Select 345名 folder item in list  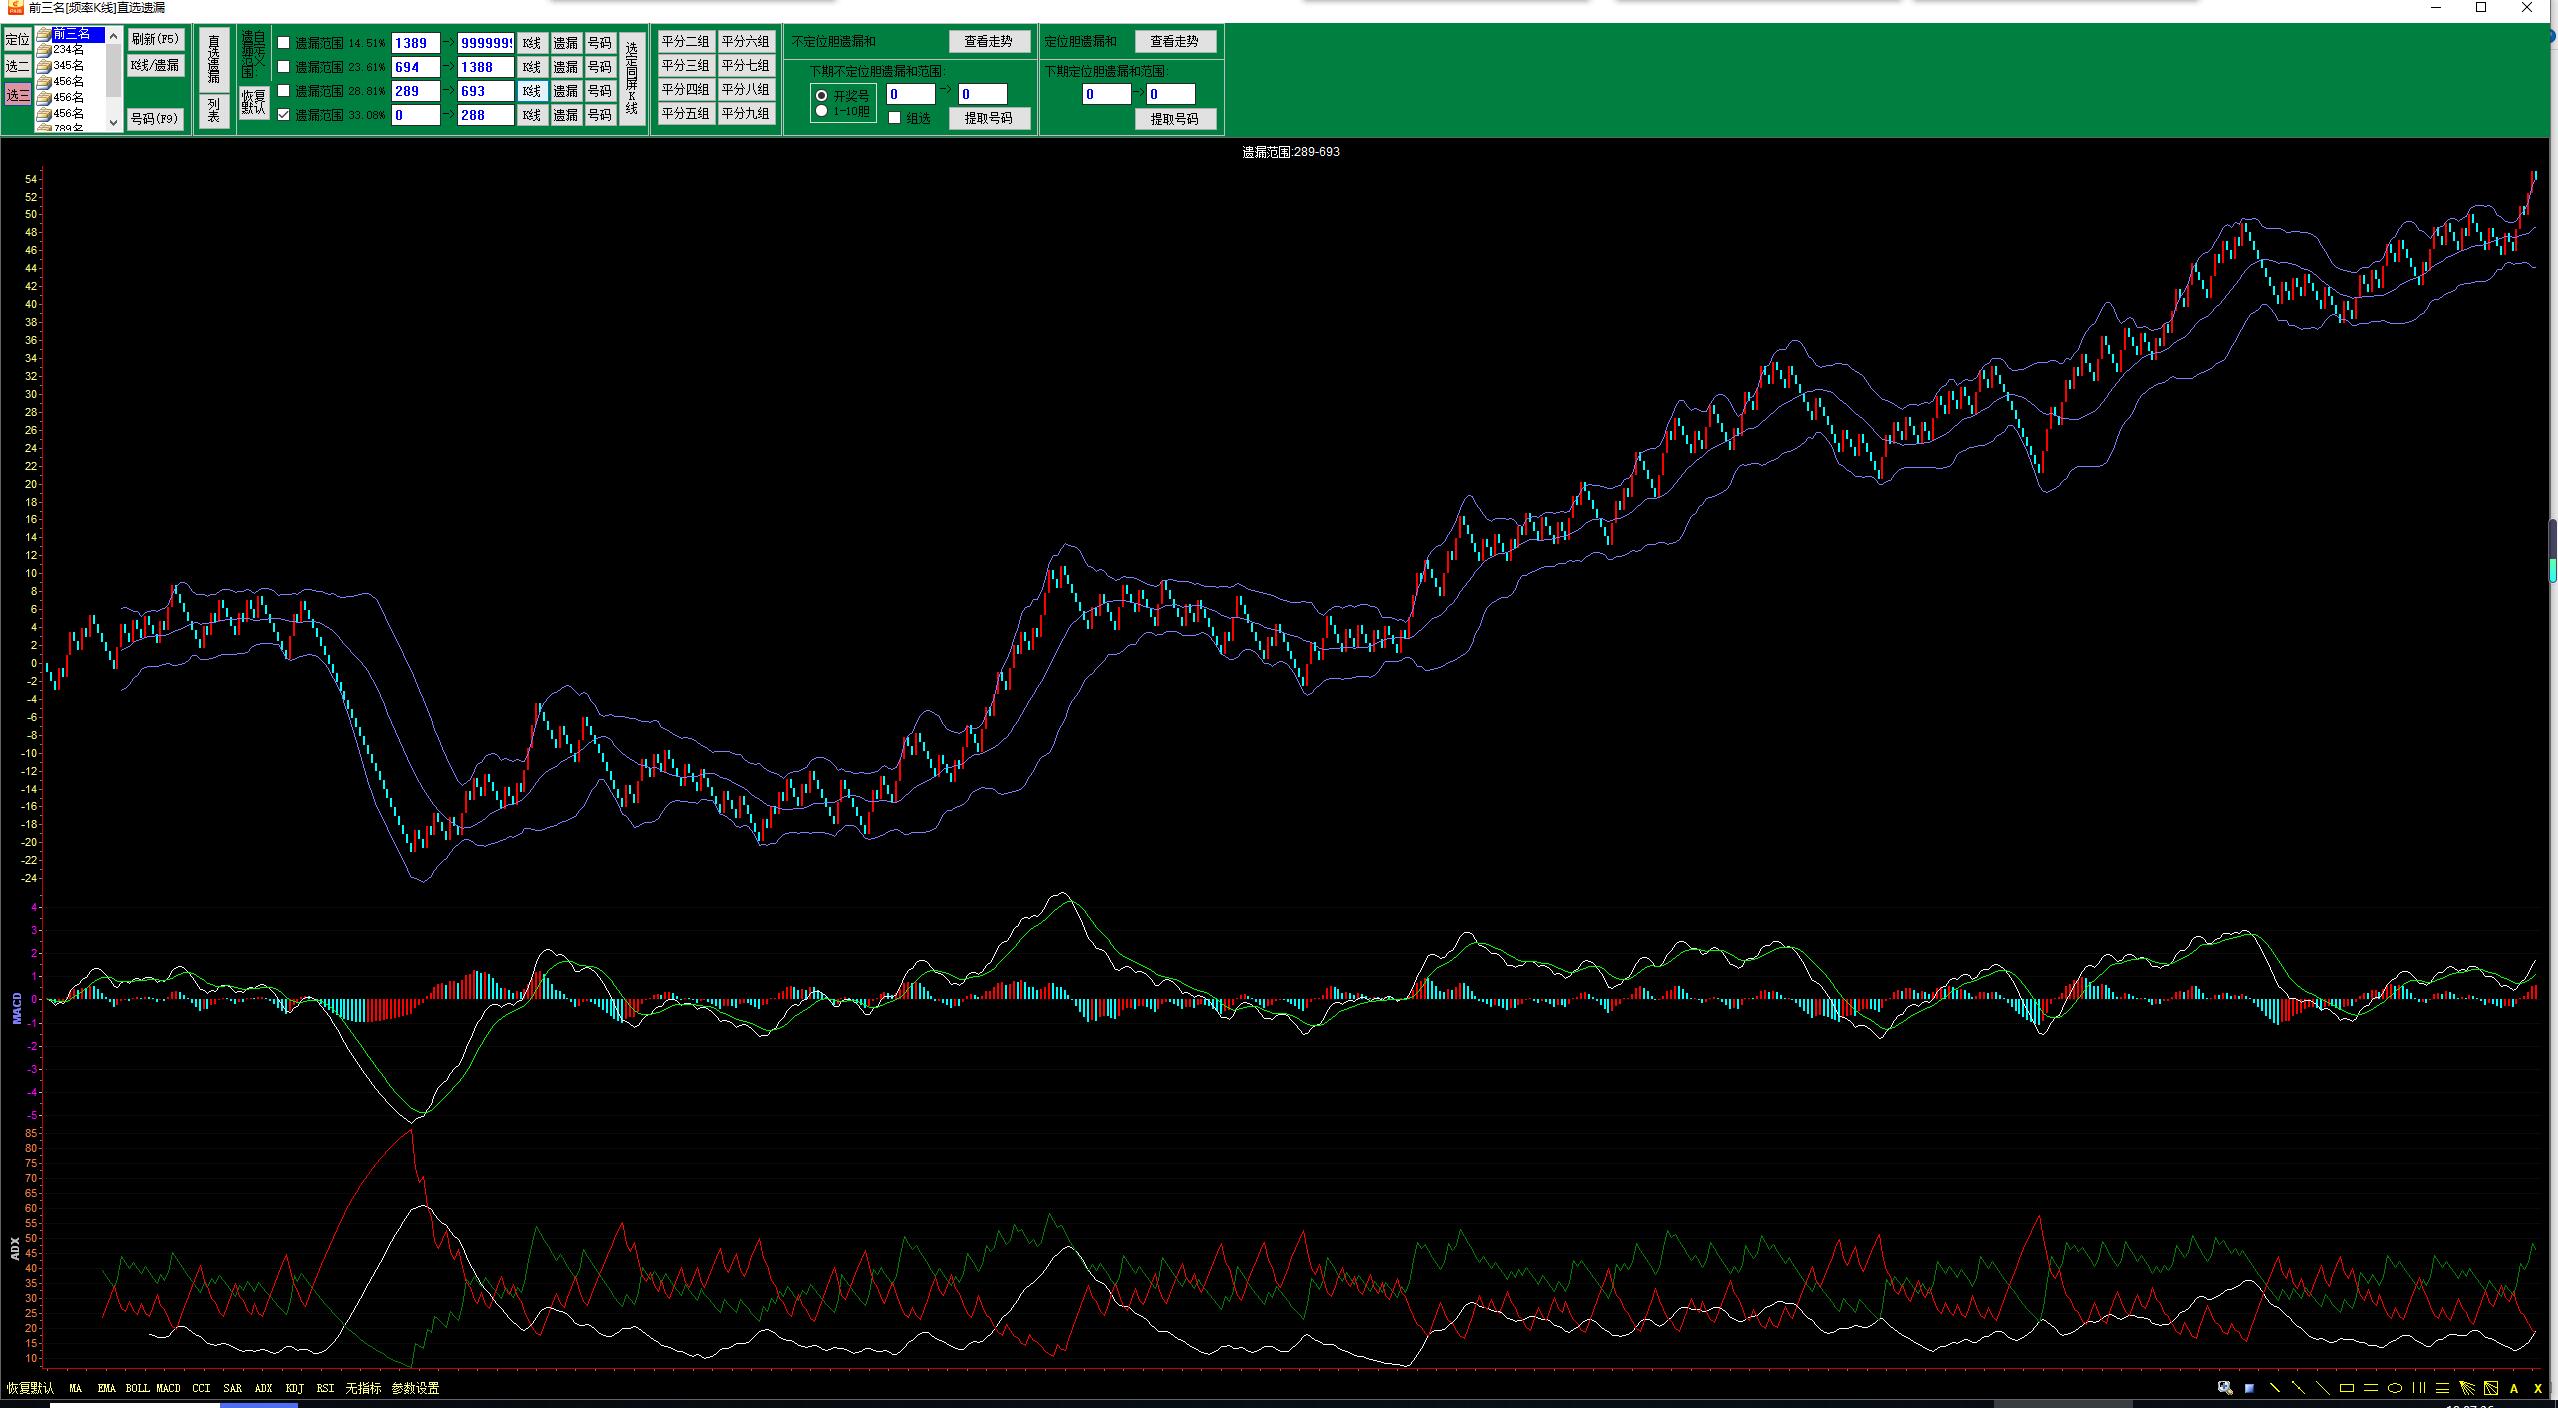coord(62,65)
